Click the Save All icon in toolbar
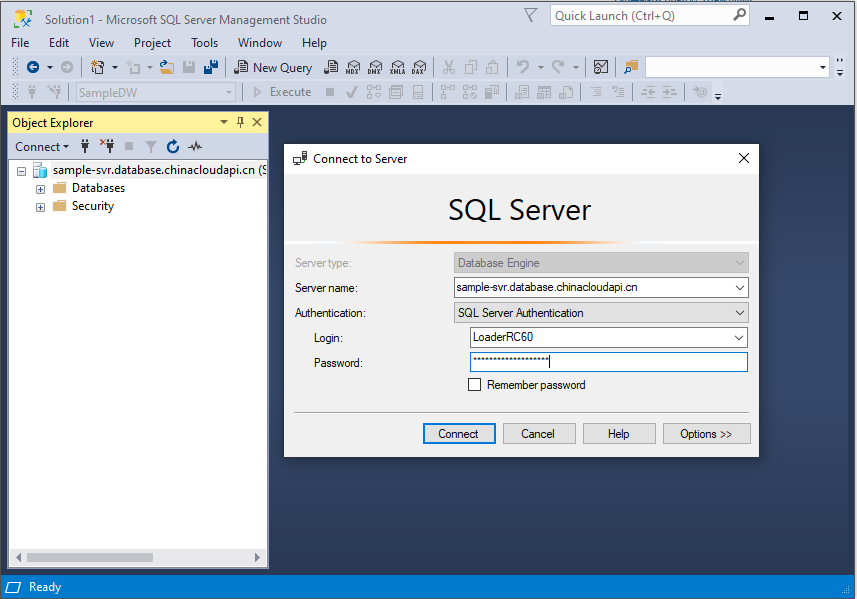Screen dimensions: 857x599 (x=211, y=67)
